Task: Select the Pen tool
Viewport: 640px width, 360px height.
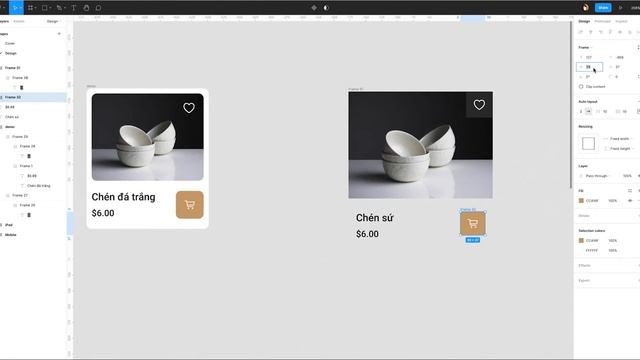Action: click(x=60, y=8)
